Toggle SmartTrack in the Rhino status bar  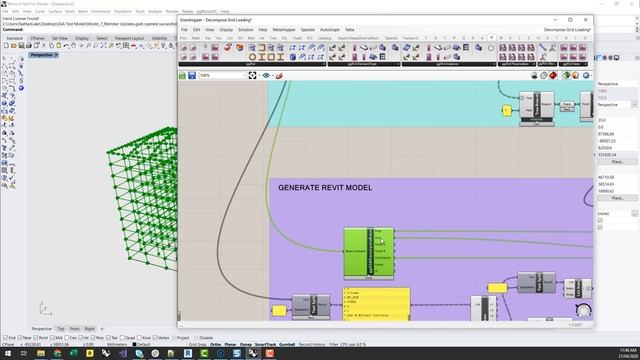point(266,344)
